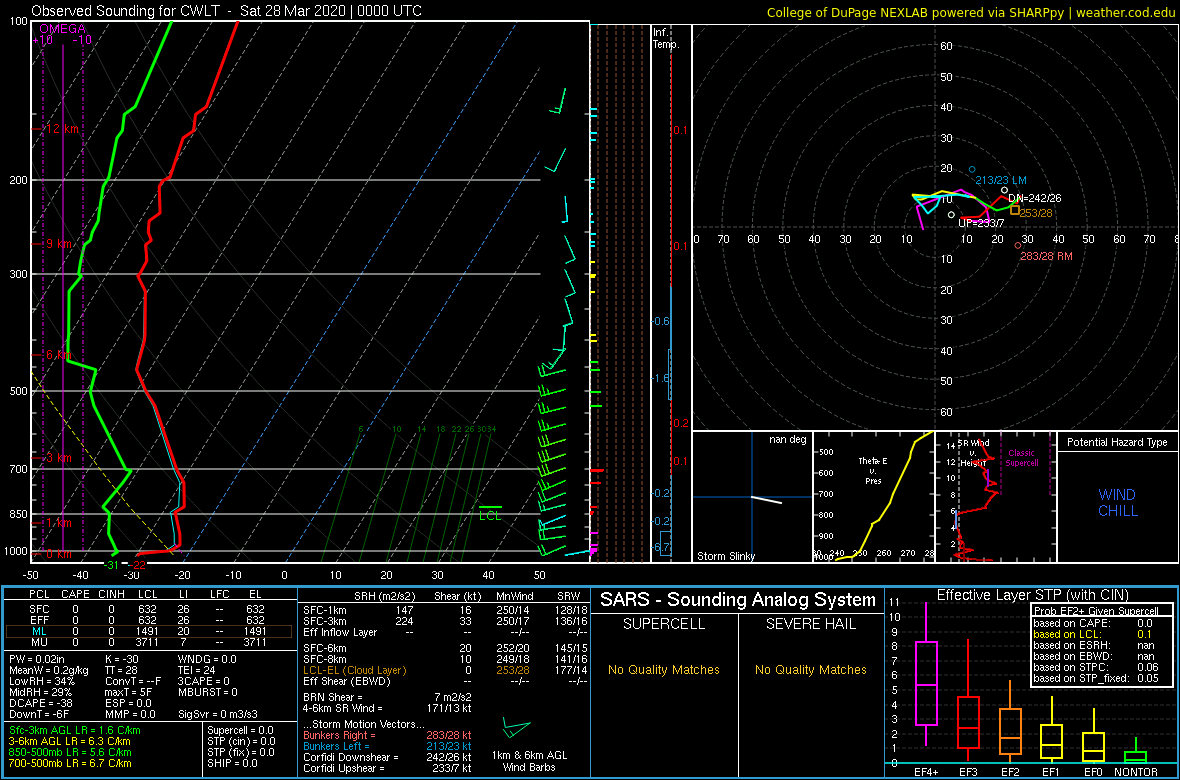Click the '12 km' height label
The height and width of the screenshot is (780, 1180).
62,129
